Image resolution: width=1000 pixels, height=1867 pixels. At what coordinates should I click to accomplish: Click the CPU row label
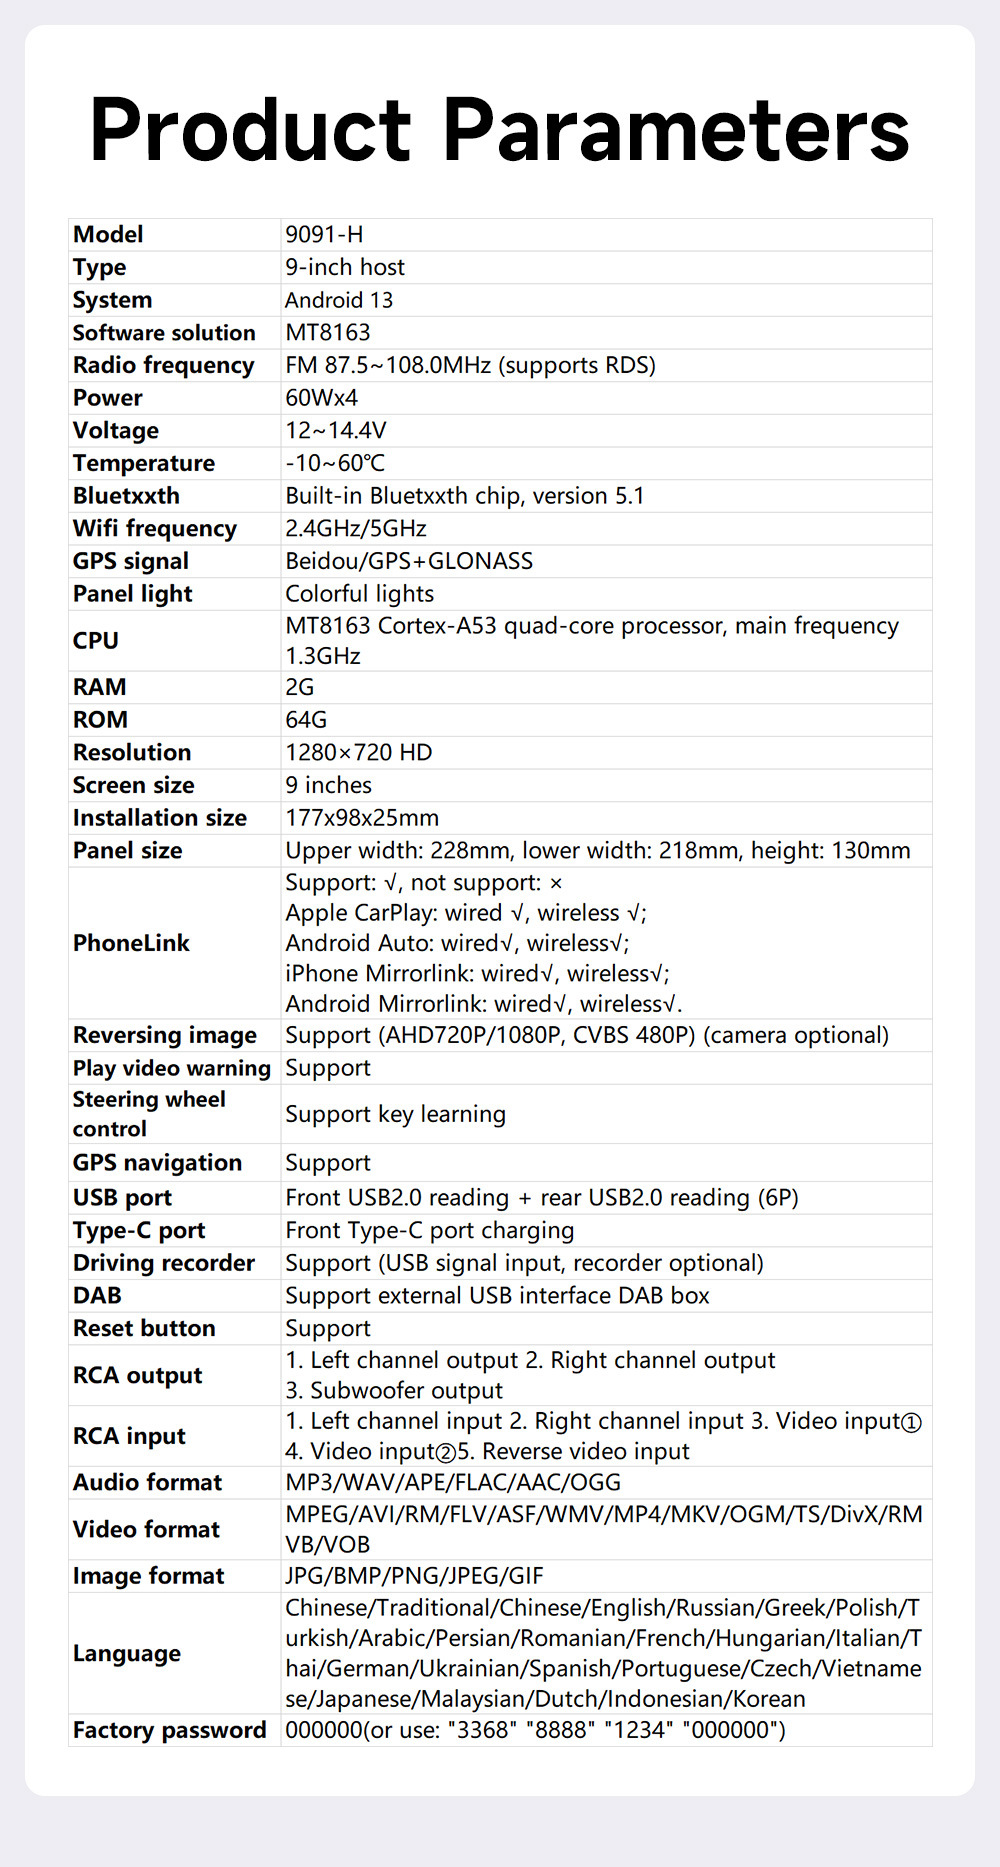click(96, 640)
